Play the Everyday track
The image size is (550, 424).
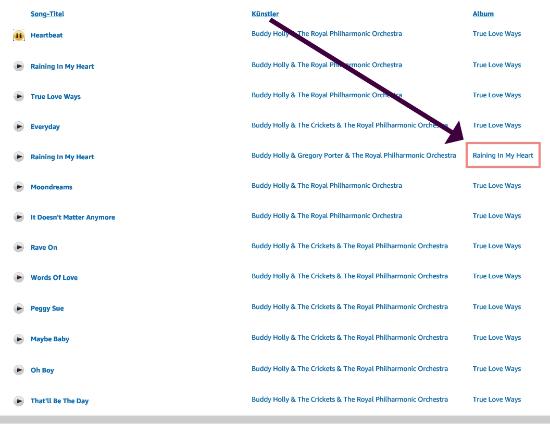coord(19,126)
